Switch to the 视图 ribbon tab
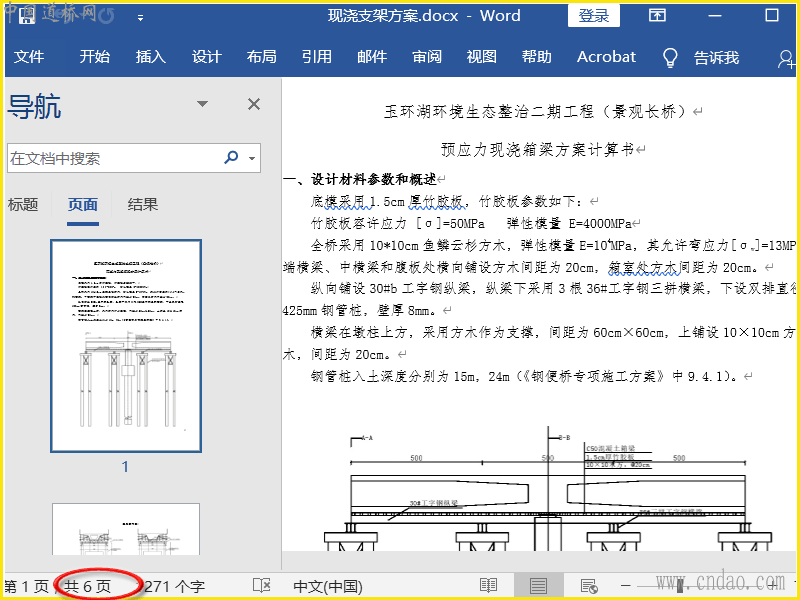 [482, 57]
